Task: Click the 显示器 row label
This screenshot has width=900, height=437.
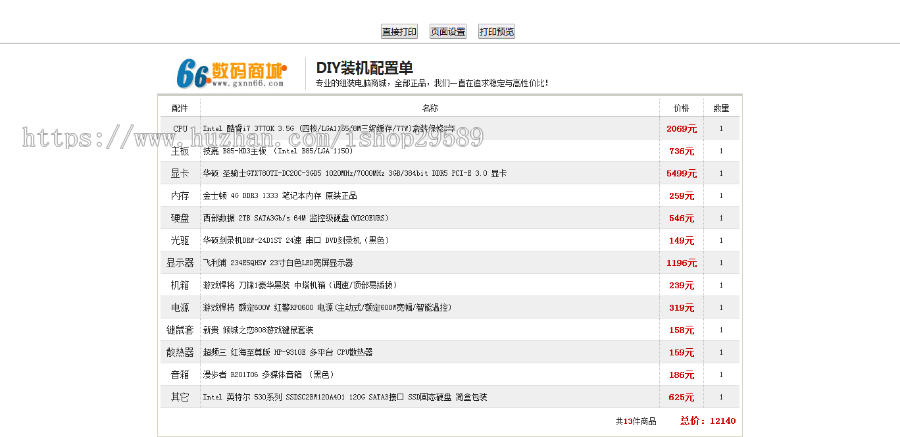Action: (x=180, y=263)
